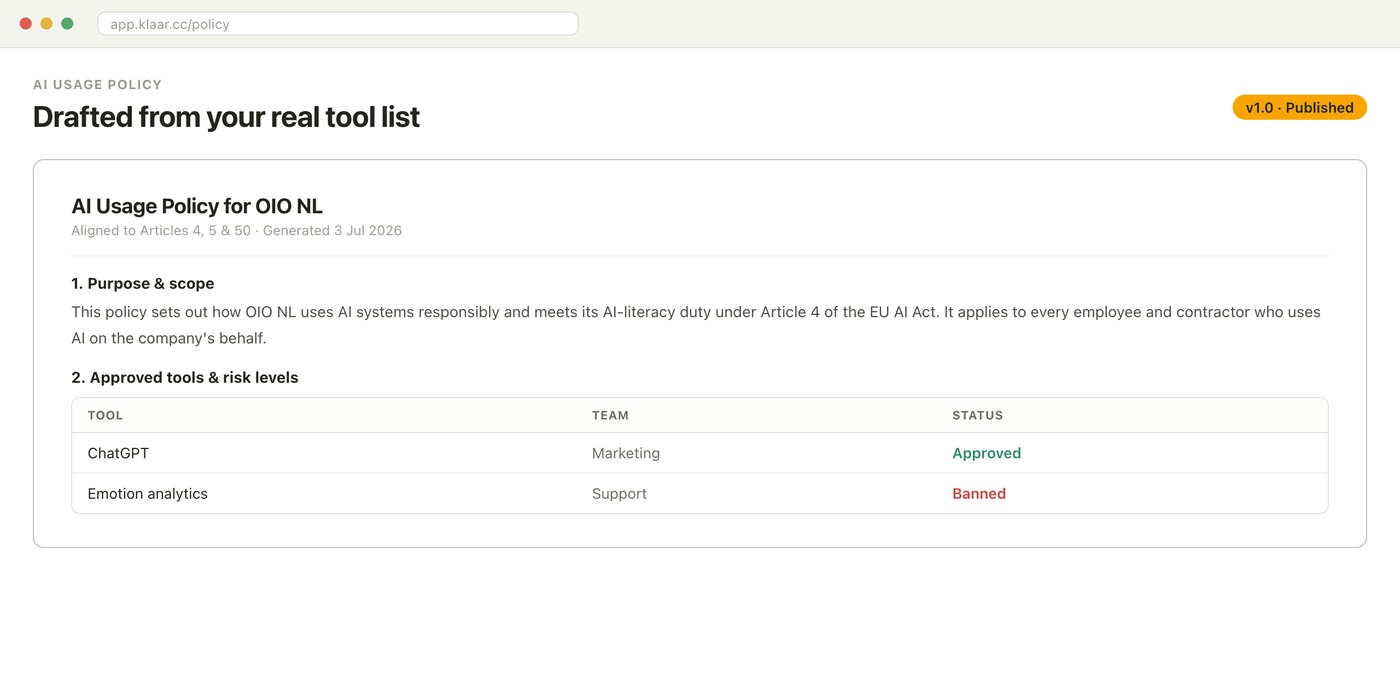Image resolution: width=1400 pixels, height=700 pixels.
Task: Click the "Aligned to Articles 4, 5 & 50" subtitle
Action: click(236, 231)
